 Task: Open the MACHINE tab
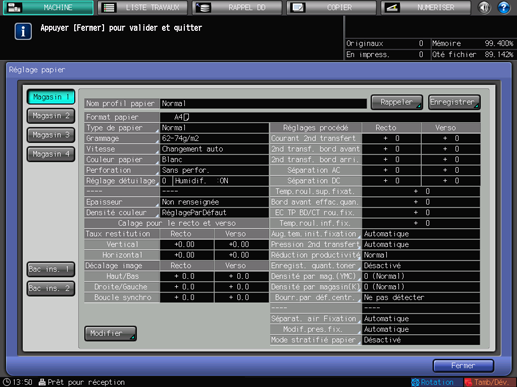point(48,7)
